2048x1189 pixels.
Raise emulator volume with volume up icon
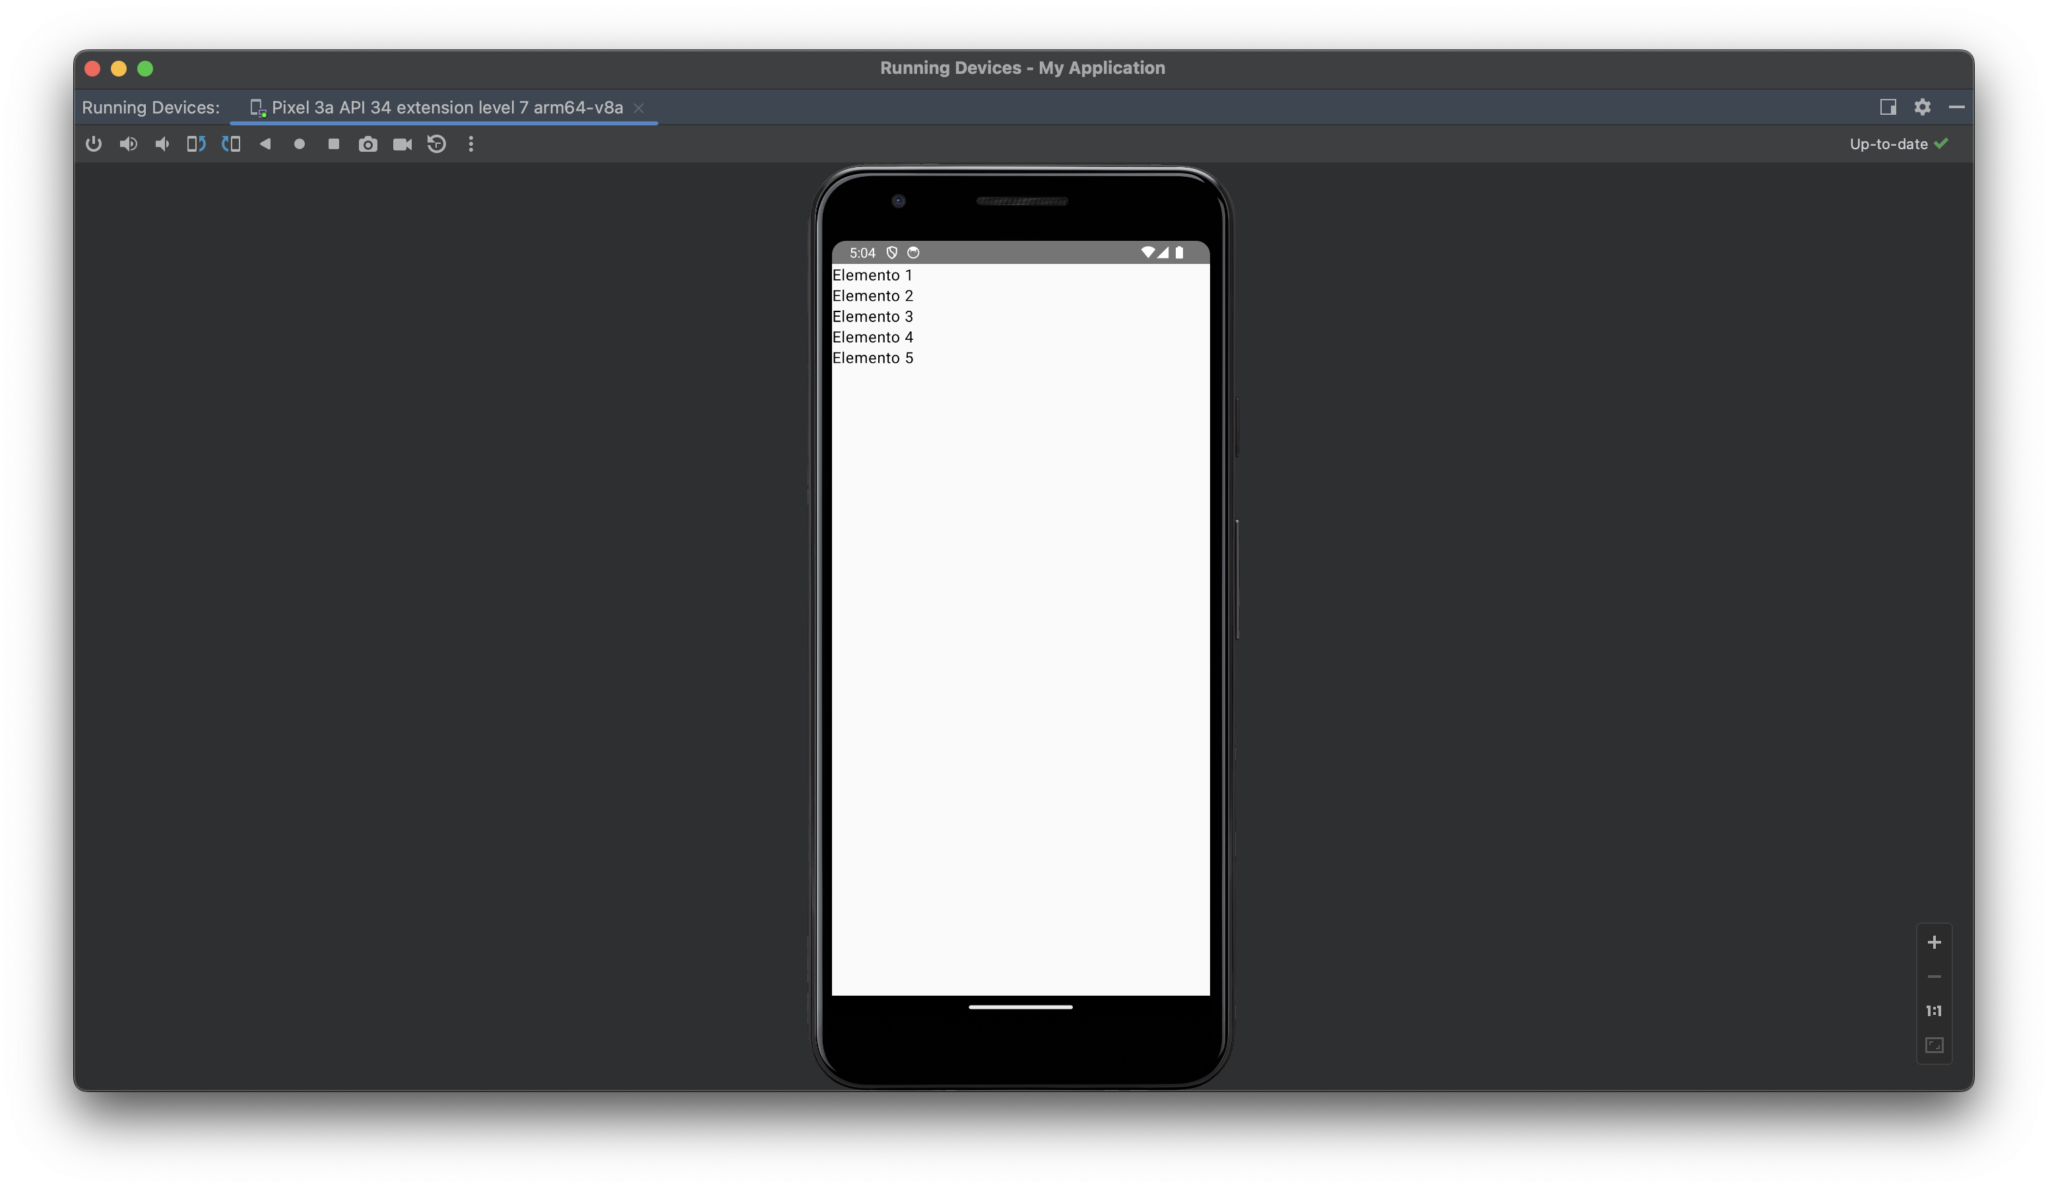pyautogui.click(x=128, y=144)
